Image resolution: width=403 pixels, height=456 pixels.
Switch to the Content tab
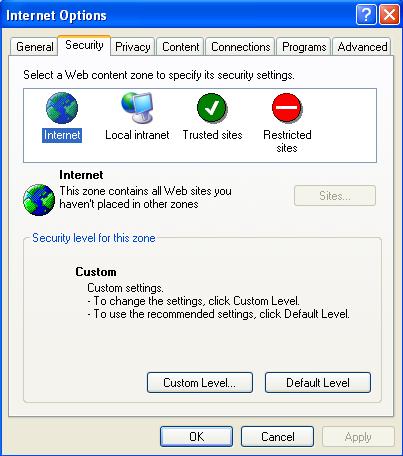tap(181, 47)
